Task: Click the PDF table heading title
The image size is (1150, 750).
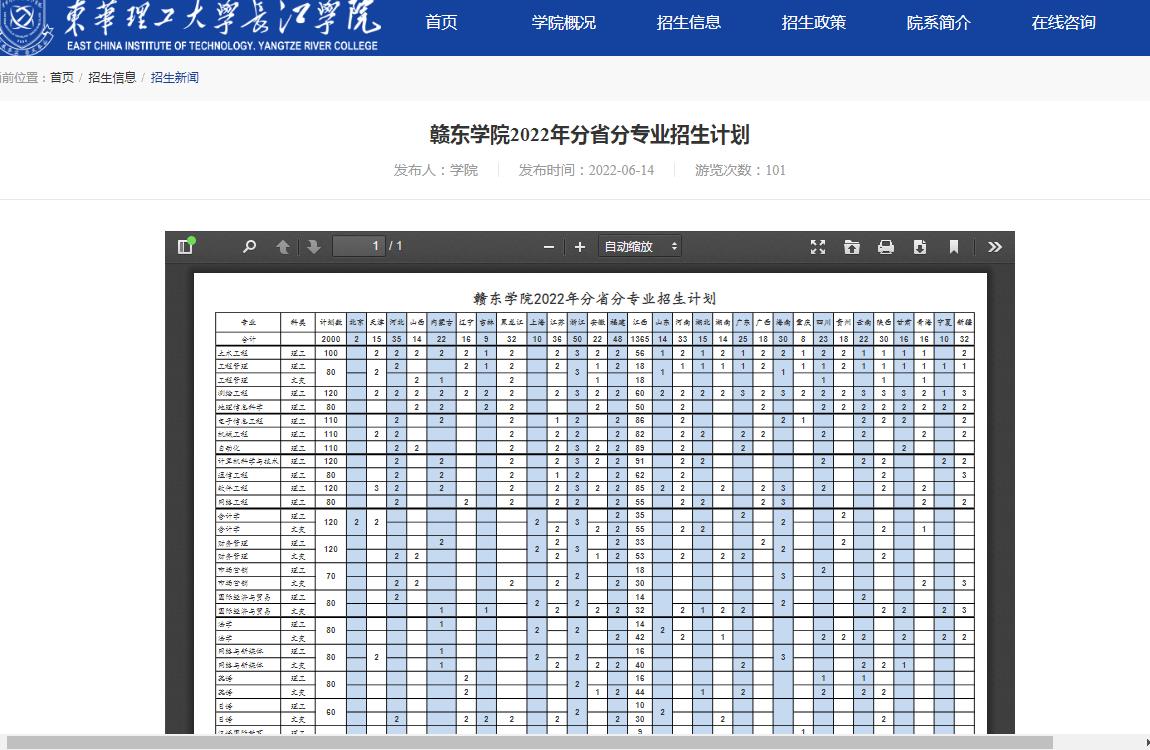Action: (594, 298)
